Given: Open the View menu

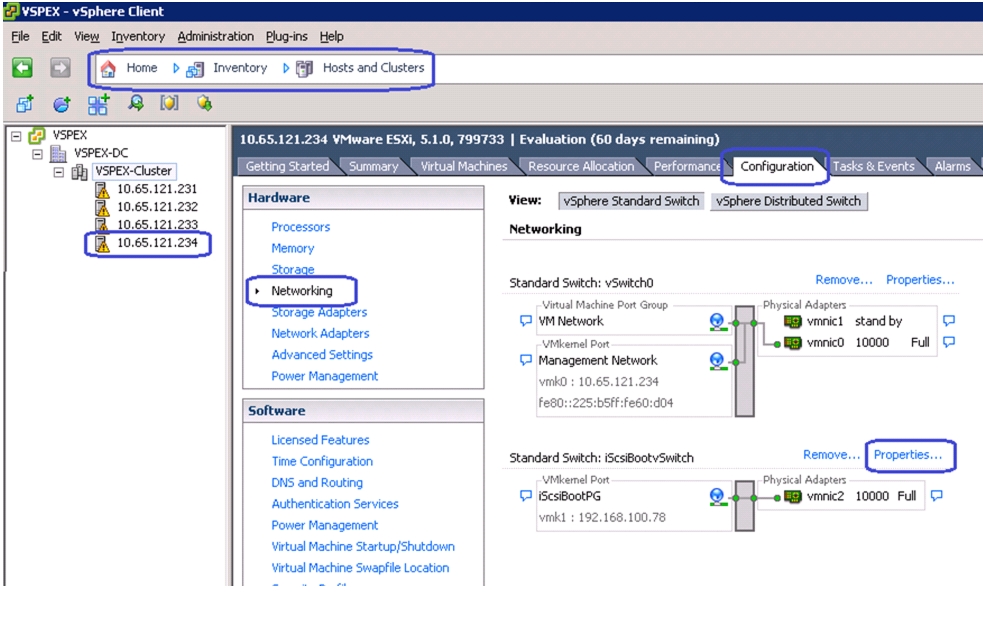Looking at the screenshot, I should click(87, 36).
